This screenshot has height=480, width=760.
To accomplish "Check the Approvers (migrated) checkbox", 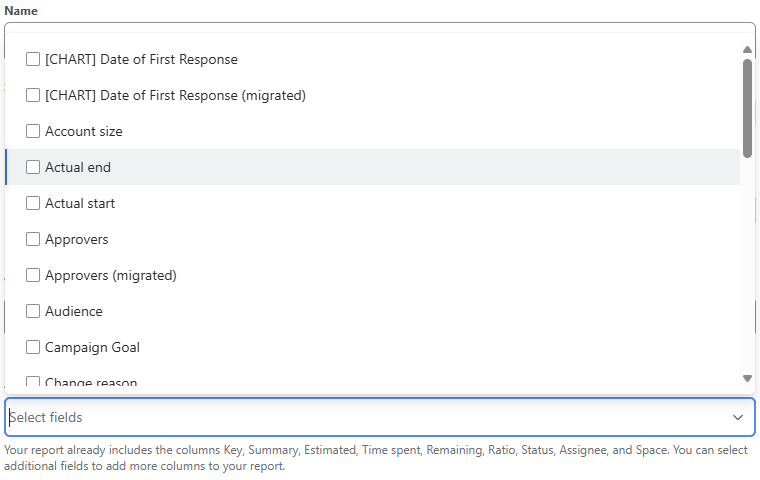I will tap(33, 275).
